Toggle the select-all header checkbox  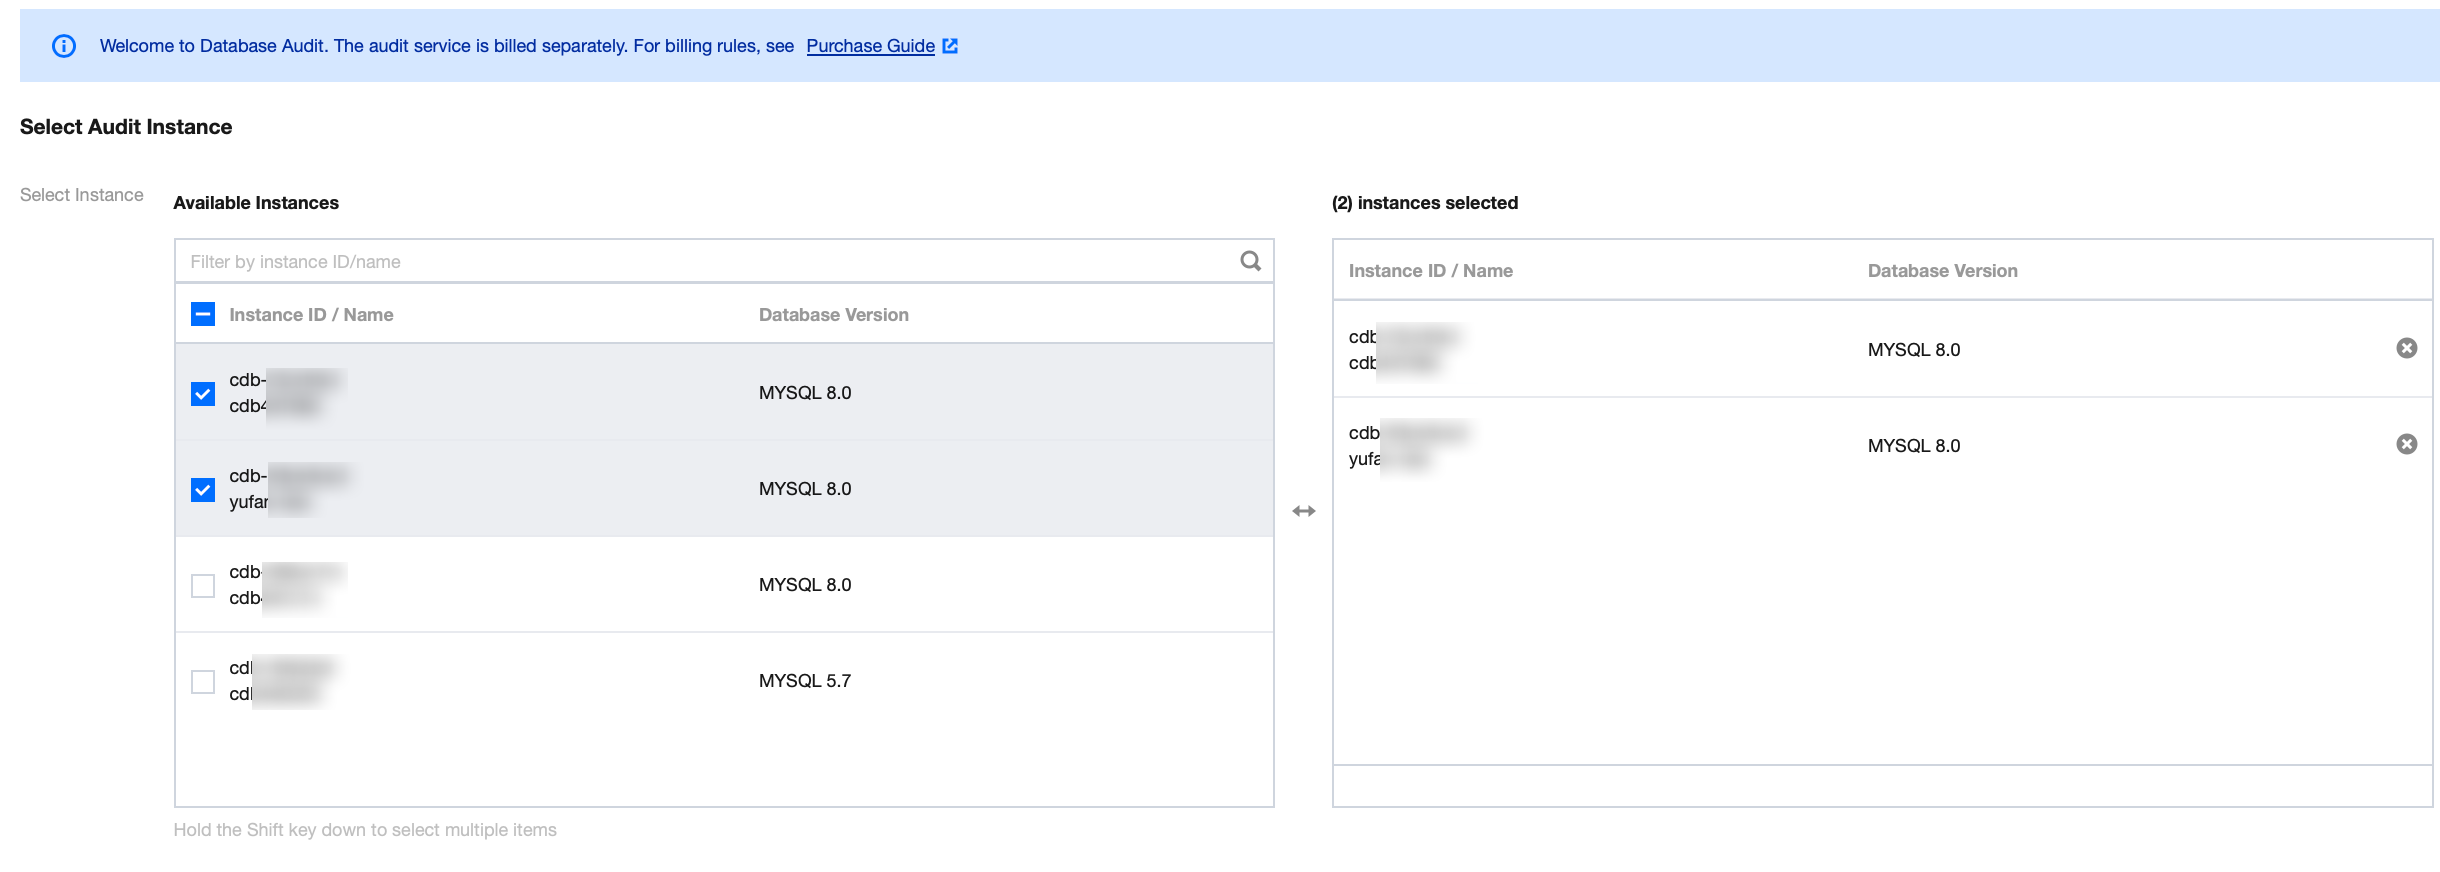click(203, 315)
